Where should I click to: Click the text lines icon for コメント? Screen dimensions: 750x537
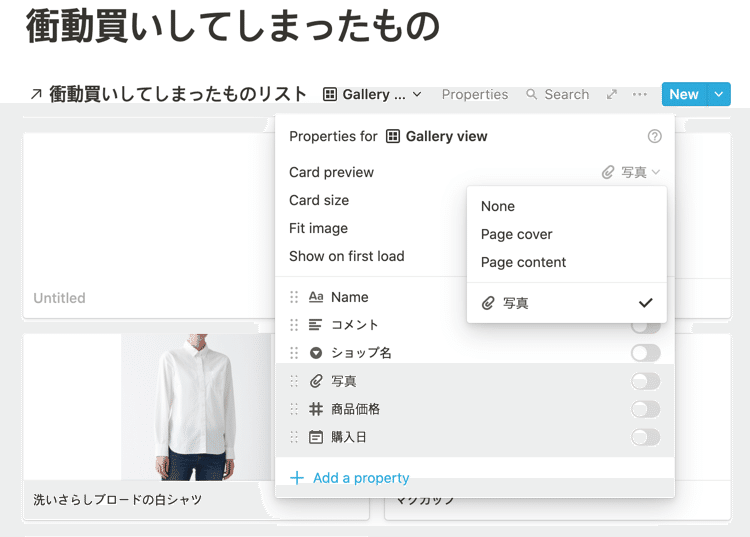[315, 325]
